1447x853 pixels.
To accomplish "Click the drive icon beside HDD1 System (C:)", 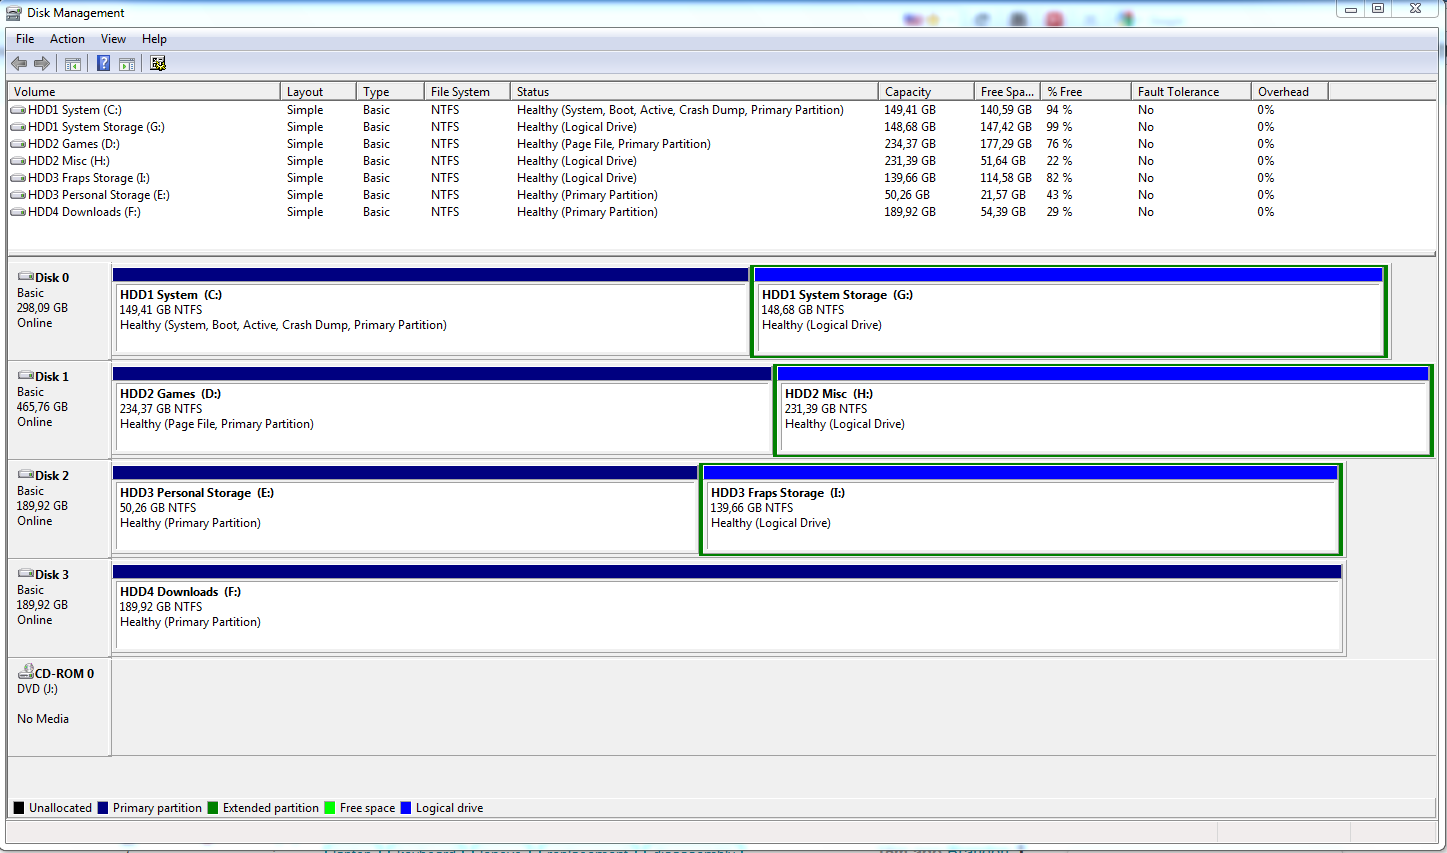I will [18, 110].
